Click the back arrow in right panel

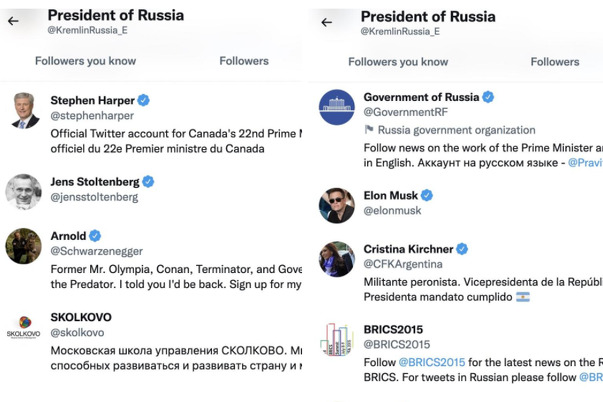click(326, 22)
